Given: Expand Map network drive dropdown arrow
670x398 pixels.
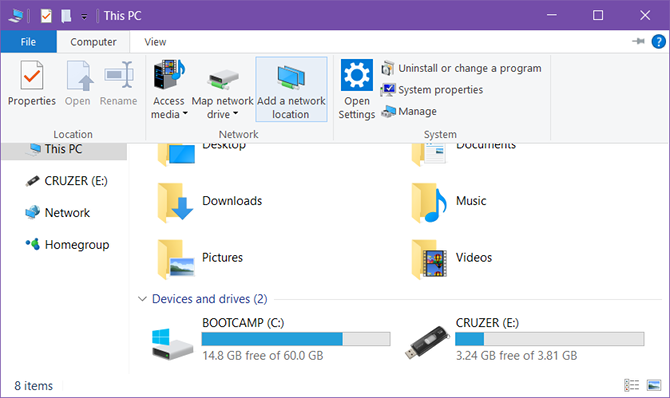Looking at the screenshot, I should click(235, 114).
